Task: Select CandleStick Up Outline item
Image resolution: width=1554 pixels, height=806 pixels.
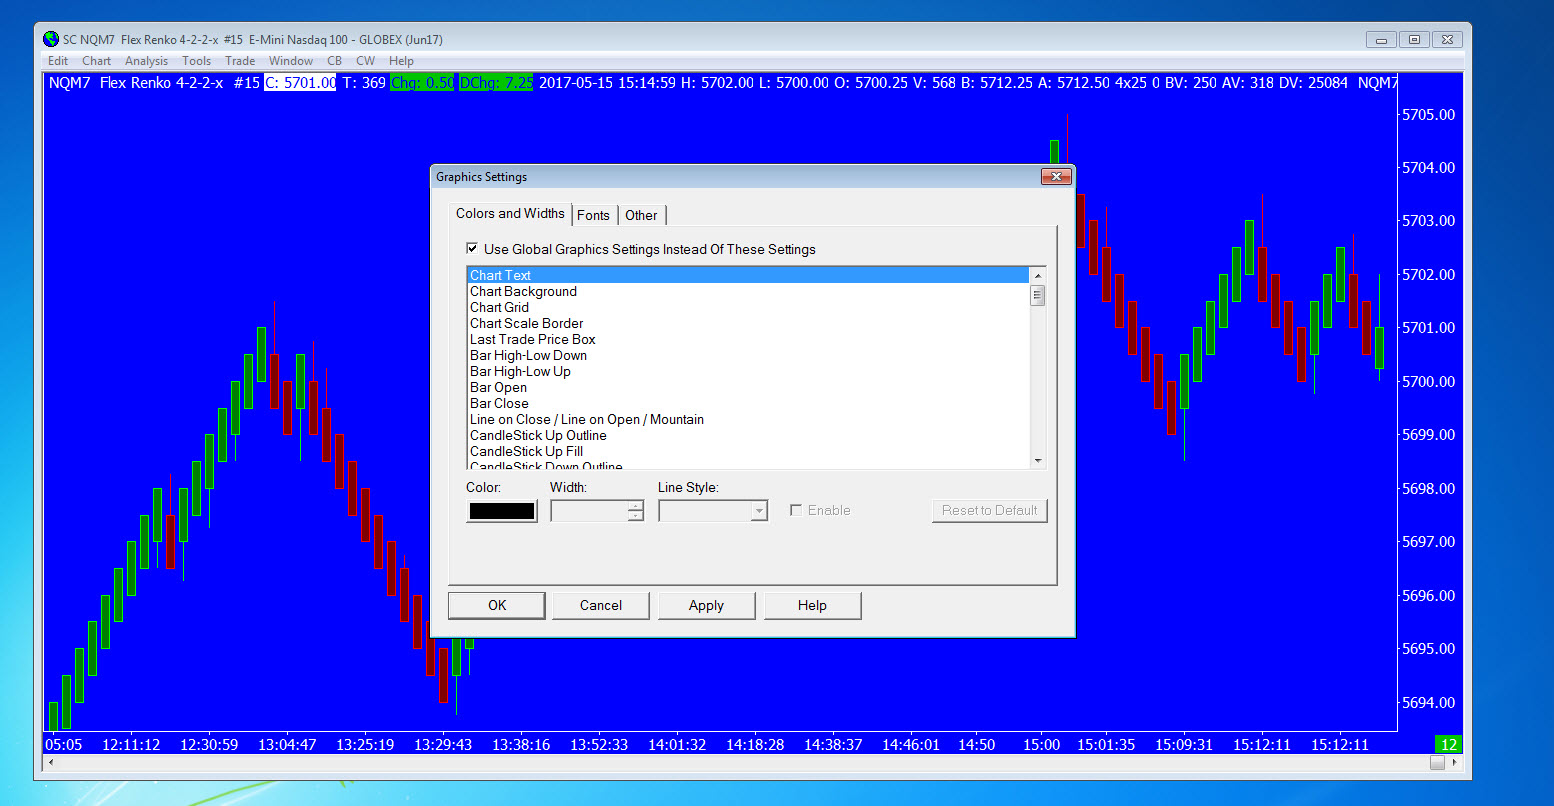Action: click(x=748, y=435)
